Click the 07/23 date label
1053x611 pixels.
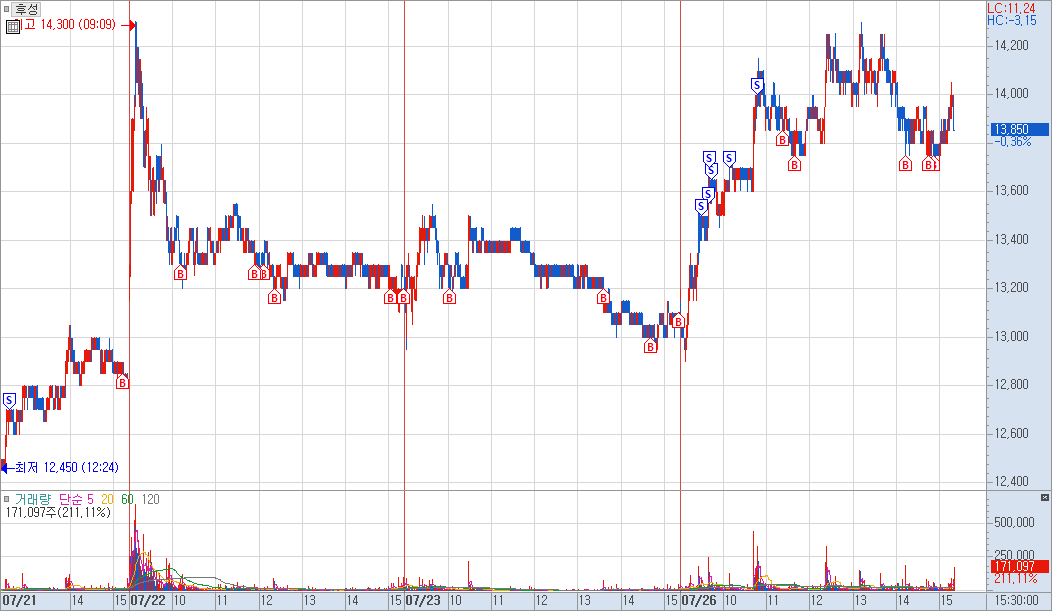click(x=423, y=600)
